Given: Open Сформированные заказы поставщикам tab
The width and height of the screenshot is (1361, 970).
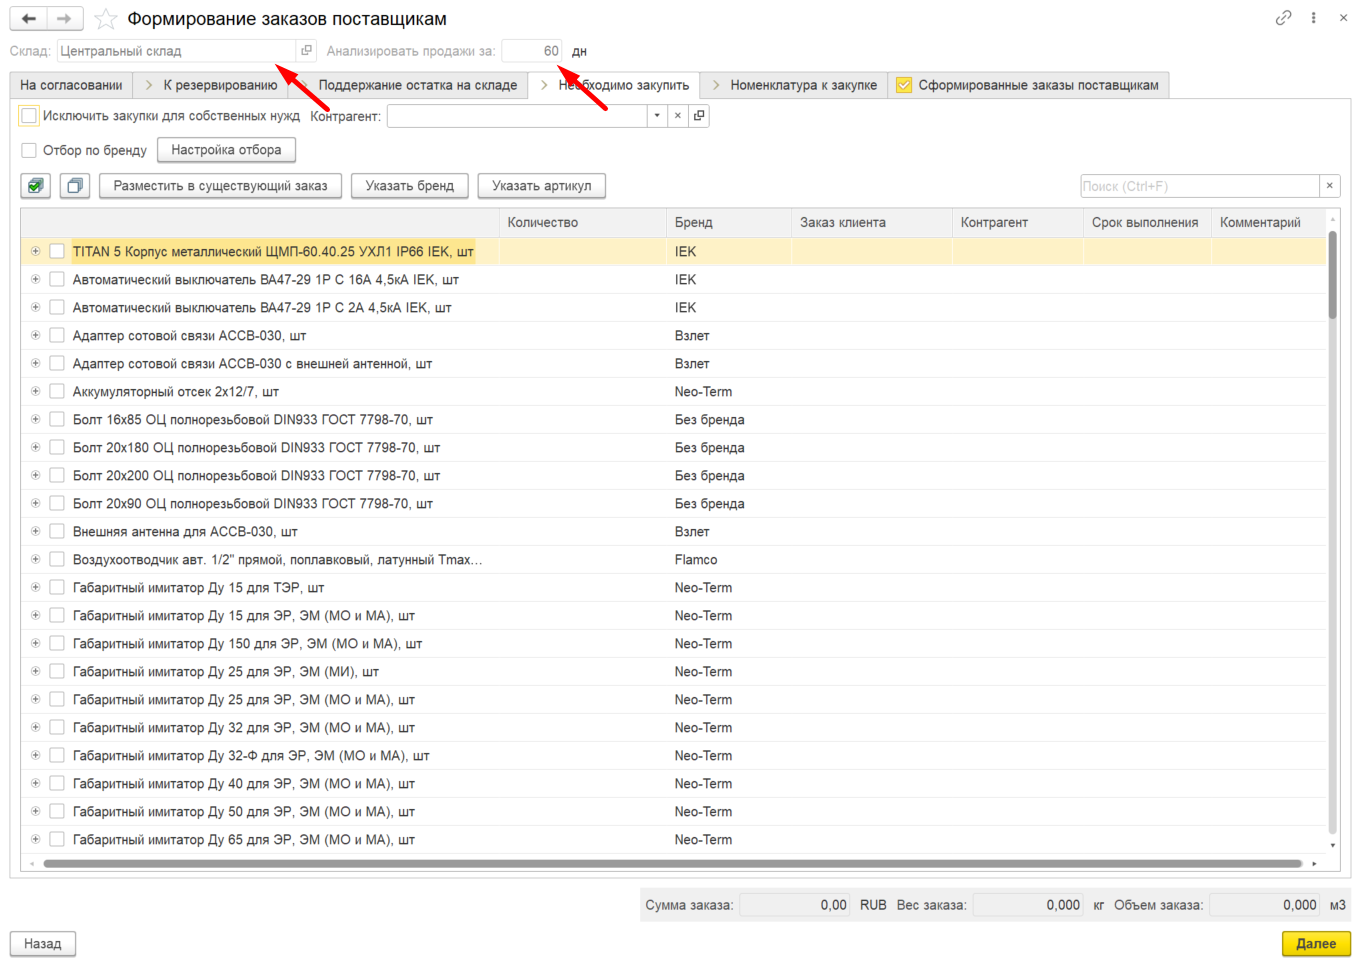Looking at the screenshot, I should pyautogui.click(x=1028, y=85).
